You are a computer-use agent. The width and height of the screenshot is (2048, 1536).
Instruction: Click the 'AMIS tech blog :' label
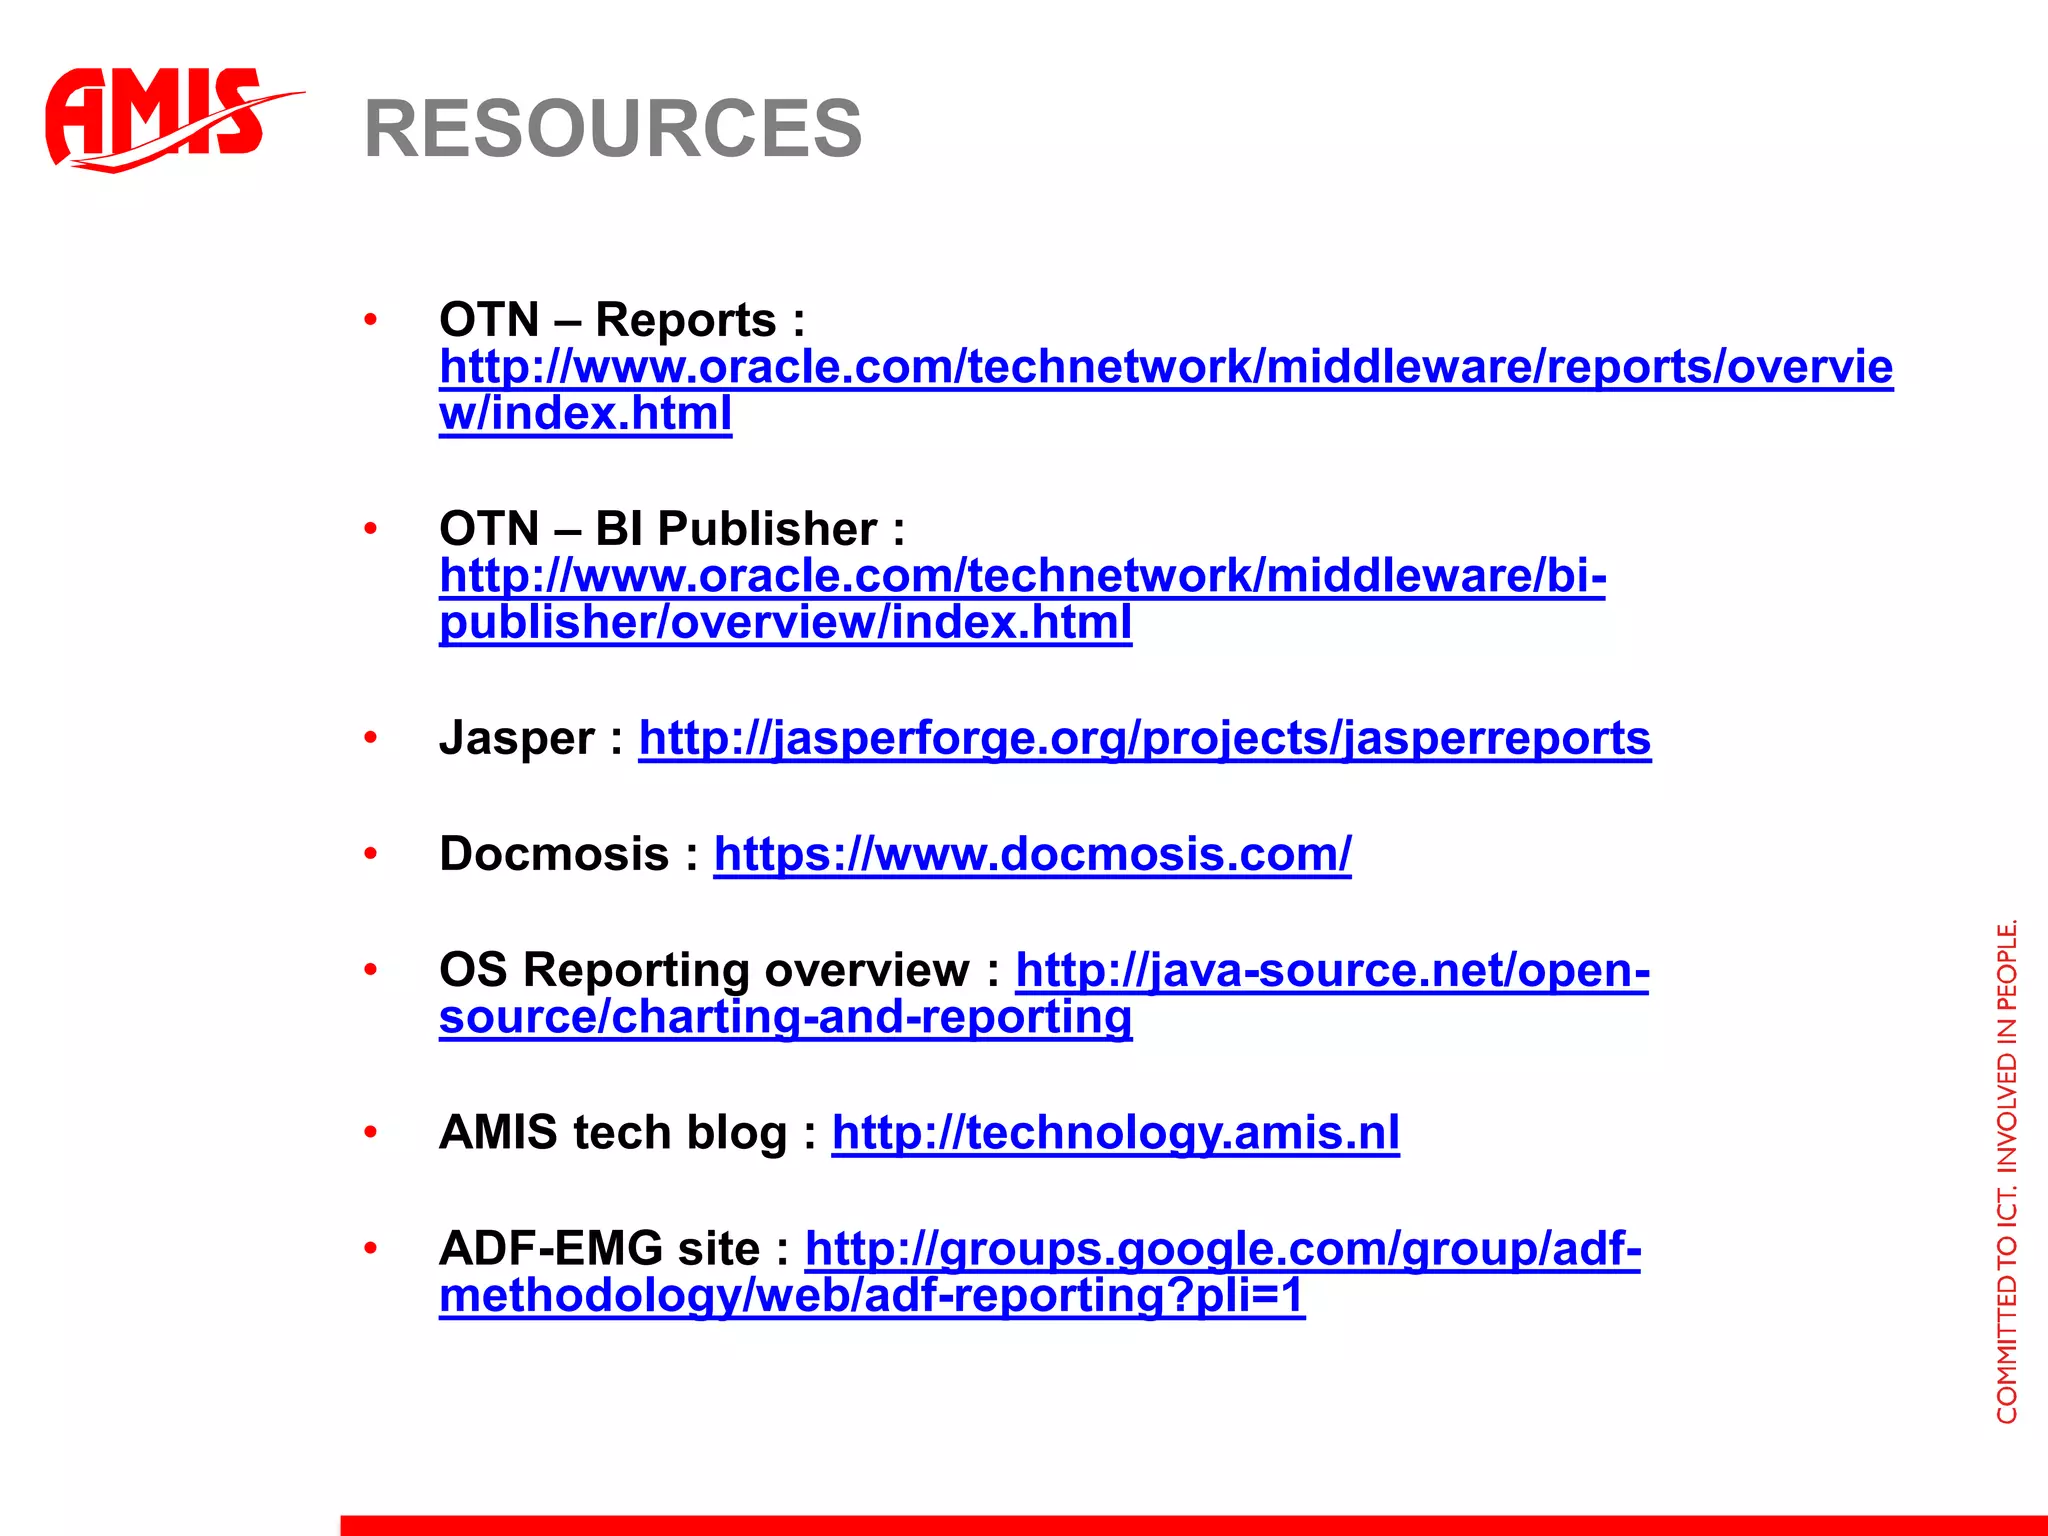coord(628,1134)
